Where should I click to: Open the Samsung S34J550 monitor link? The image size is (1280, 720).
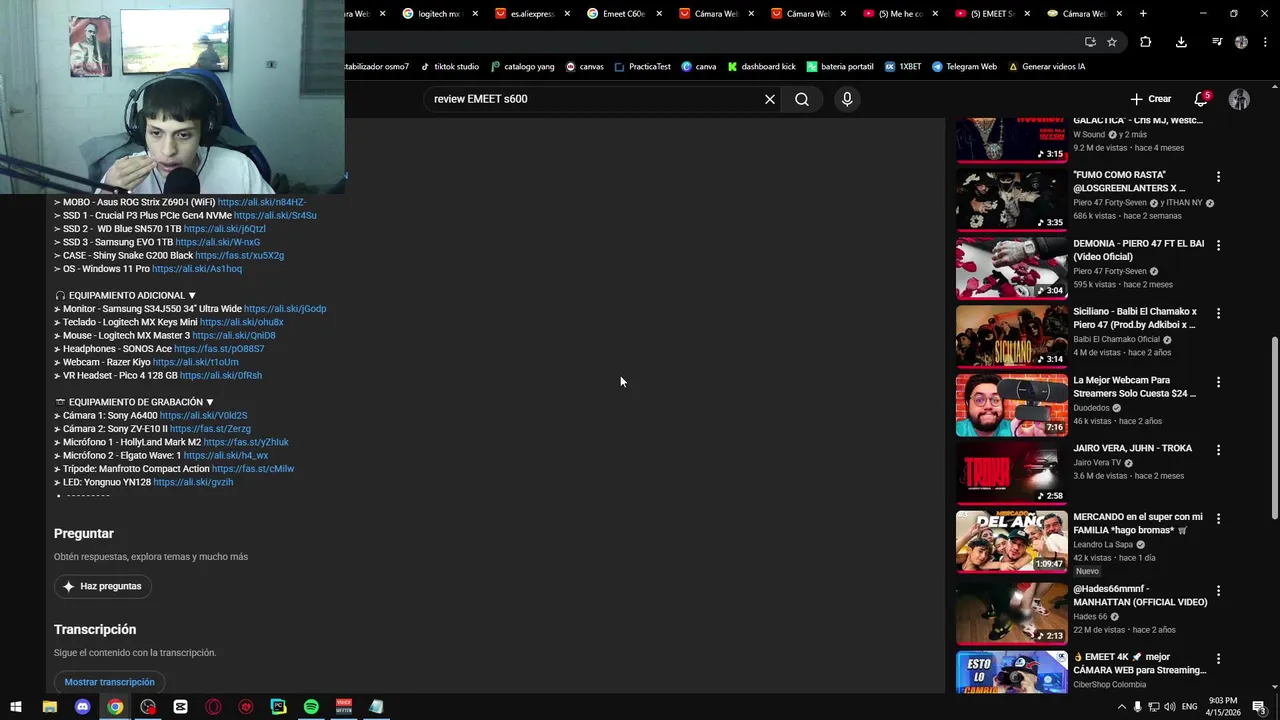[285, 309]
